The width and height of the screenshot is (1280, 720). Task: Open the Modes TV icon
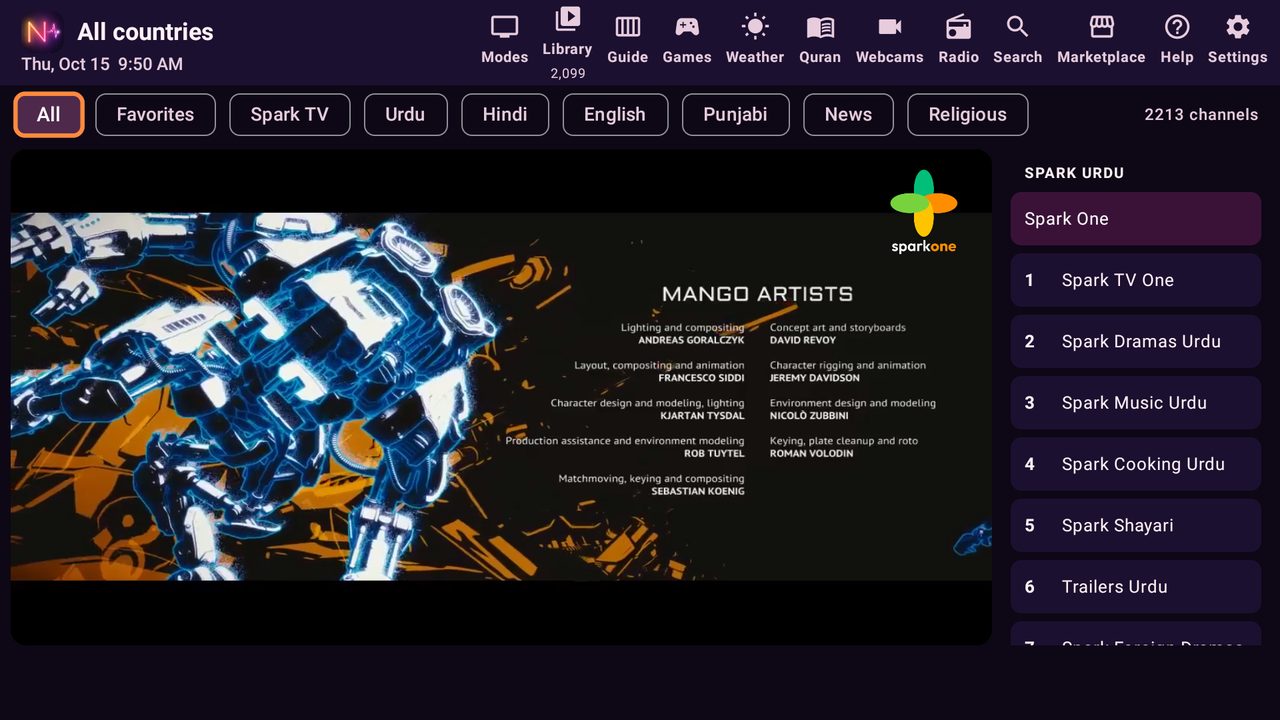point(504,27)
